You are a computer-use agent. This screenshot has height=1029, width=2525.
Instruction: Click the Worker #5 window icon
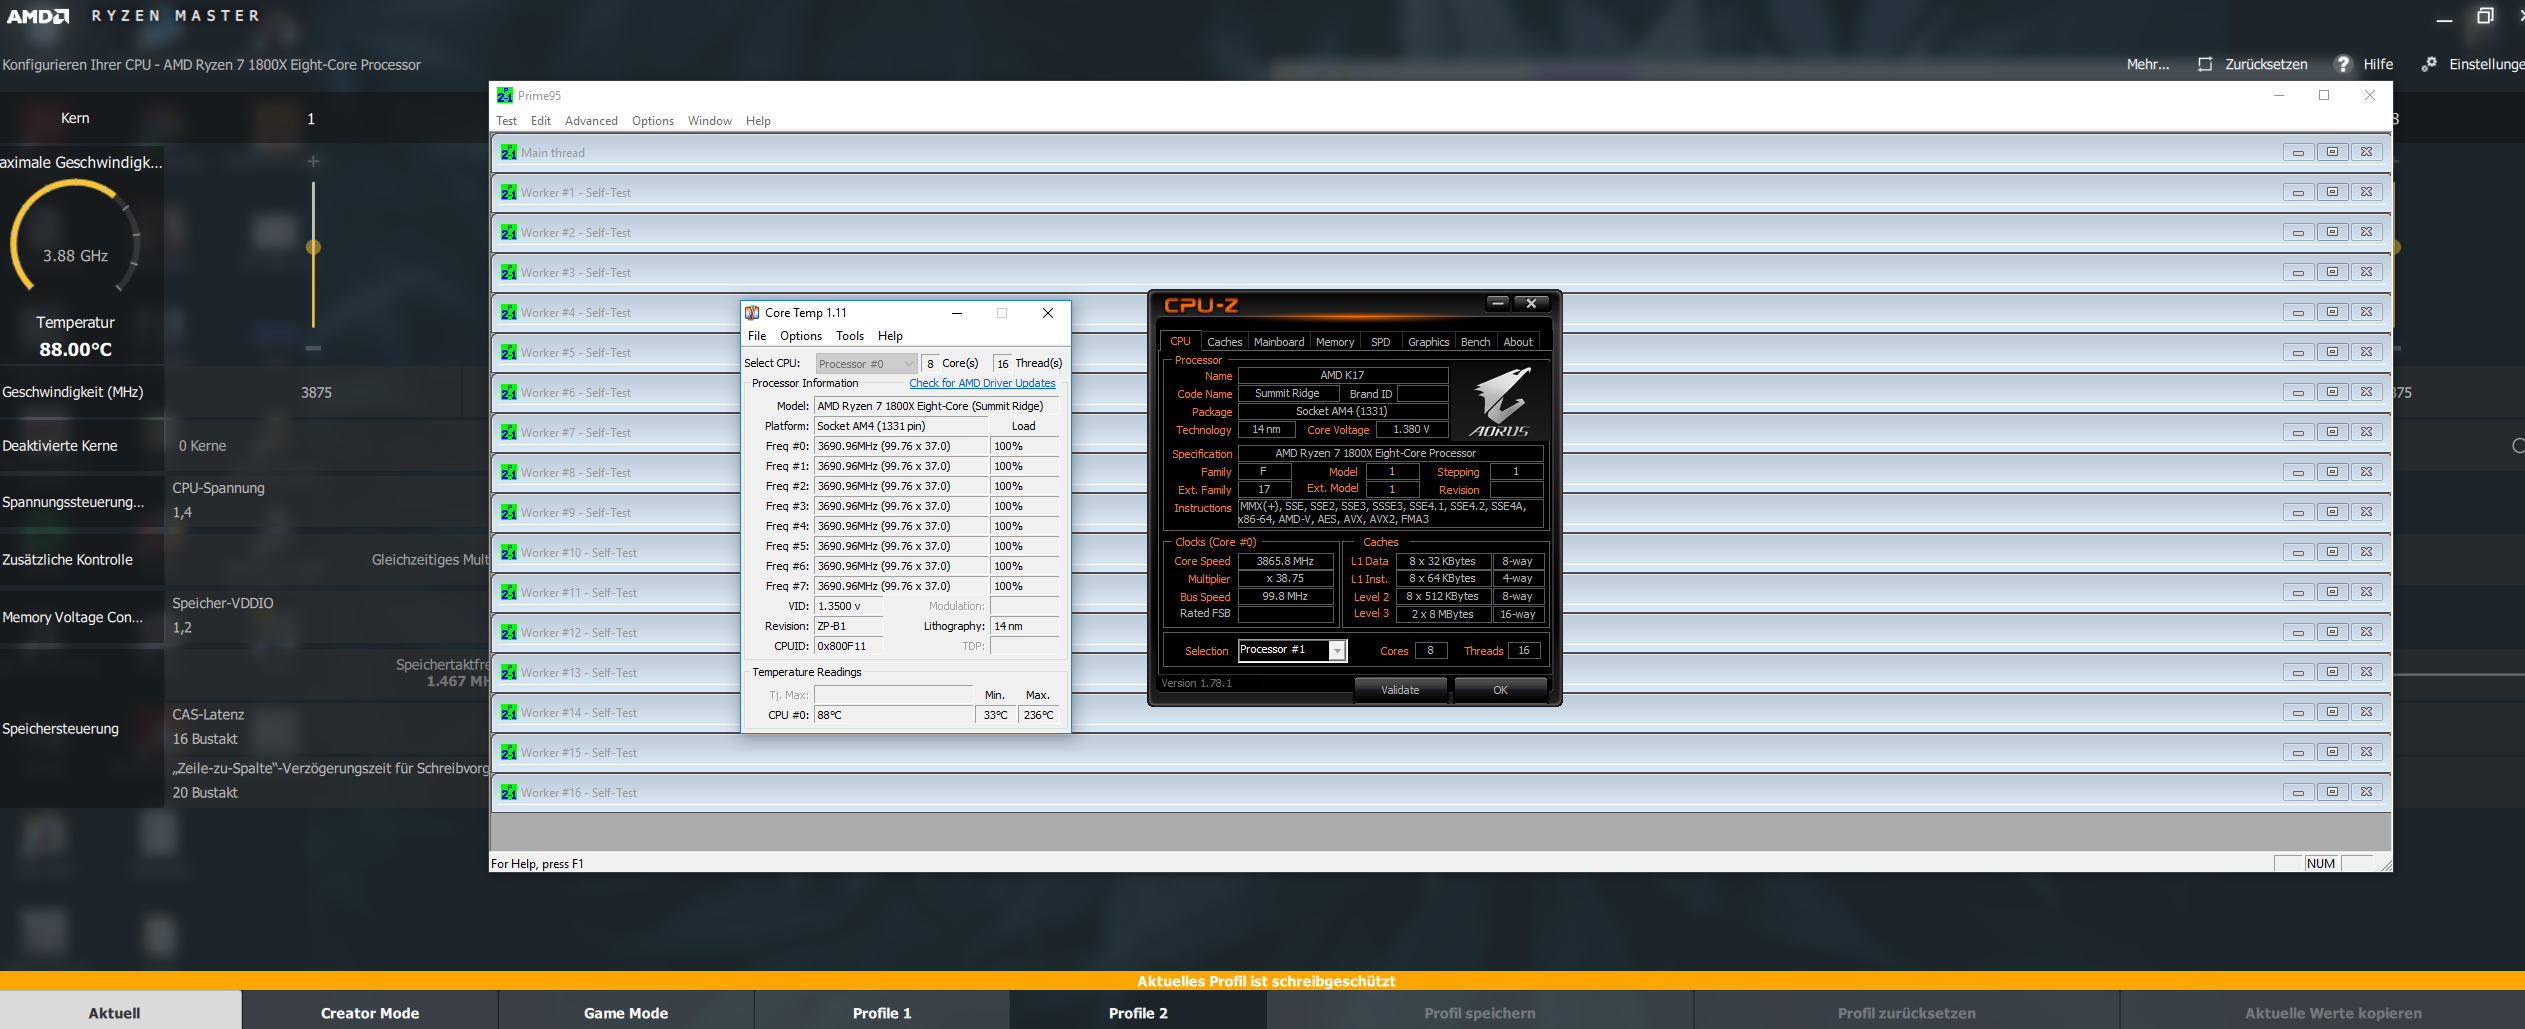tap(509, 352)
